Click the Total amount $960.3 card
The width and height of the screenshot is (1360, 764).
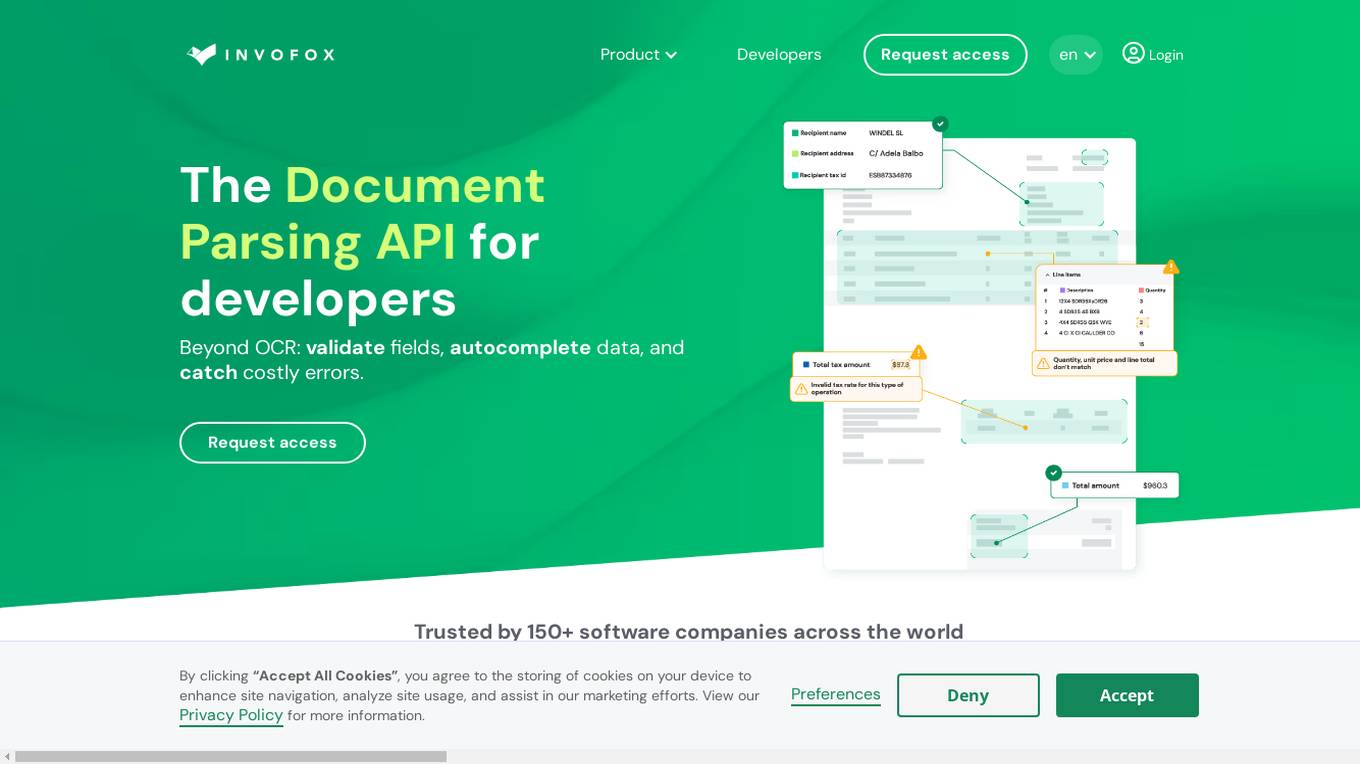pos(1115,485)
